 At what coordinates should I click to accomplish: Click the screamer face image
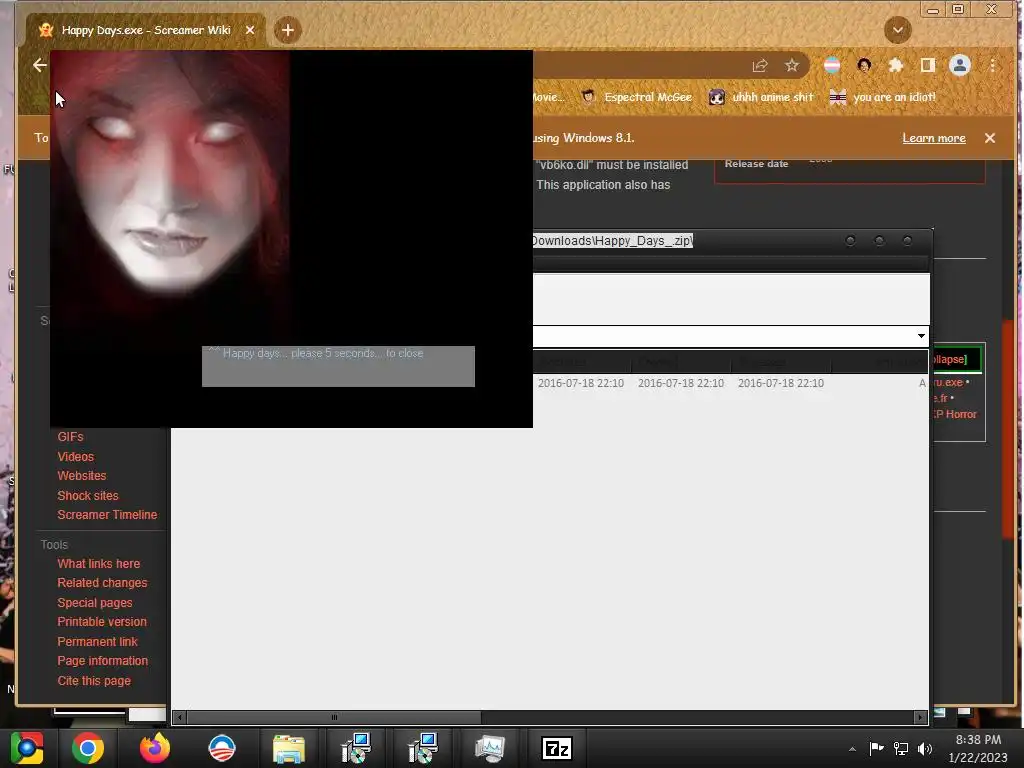(170, 189)
